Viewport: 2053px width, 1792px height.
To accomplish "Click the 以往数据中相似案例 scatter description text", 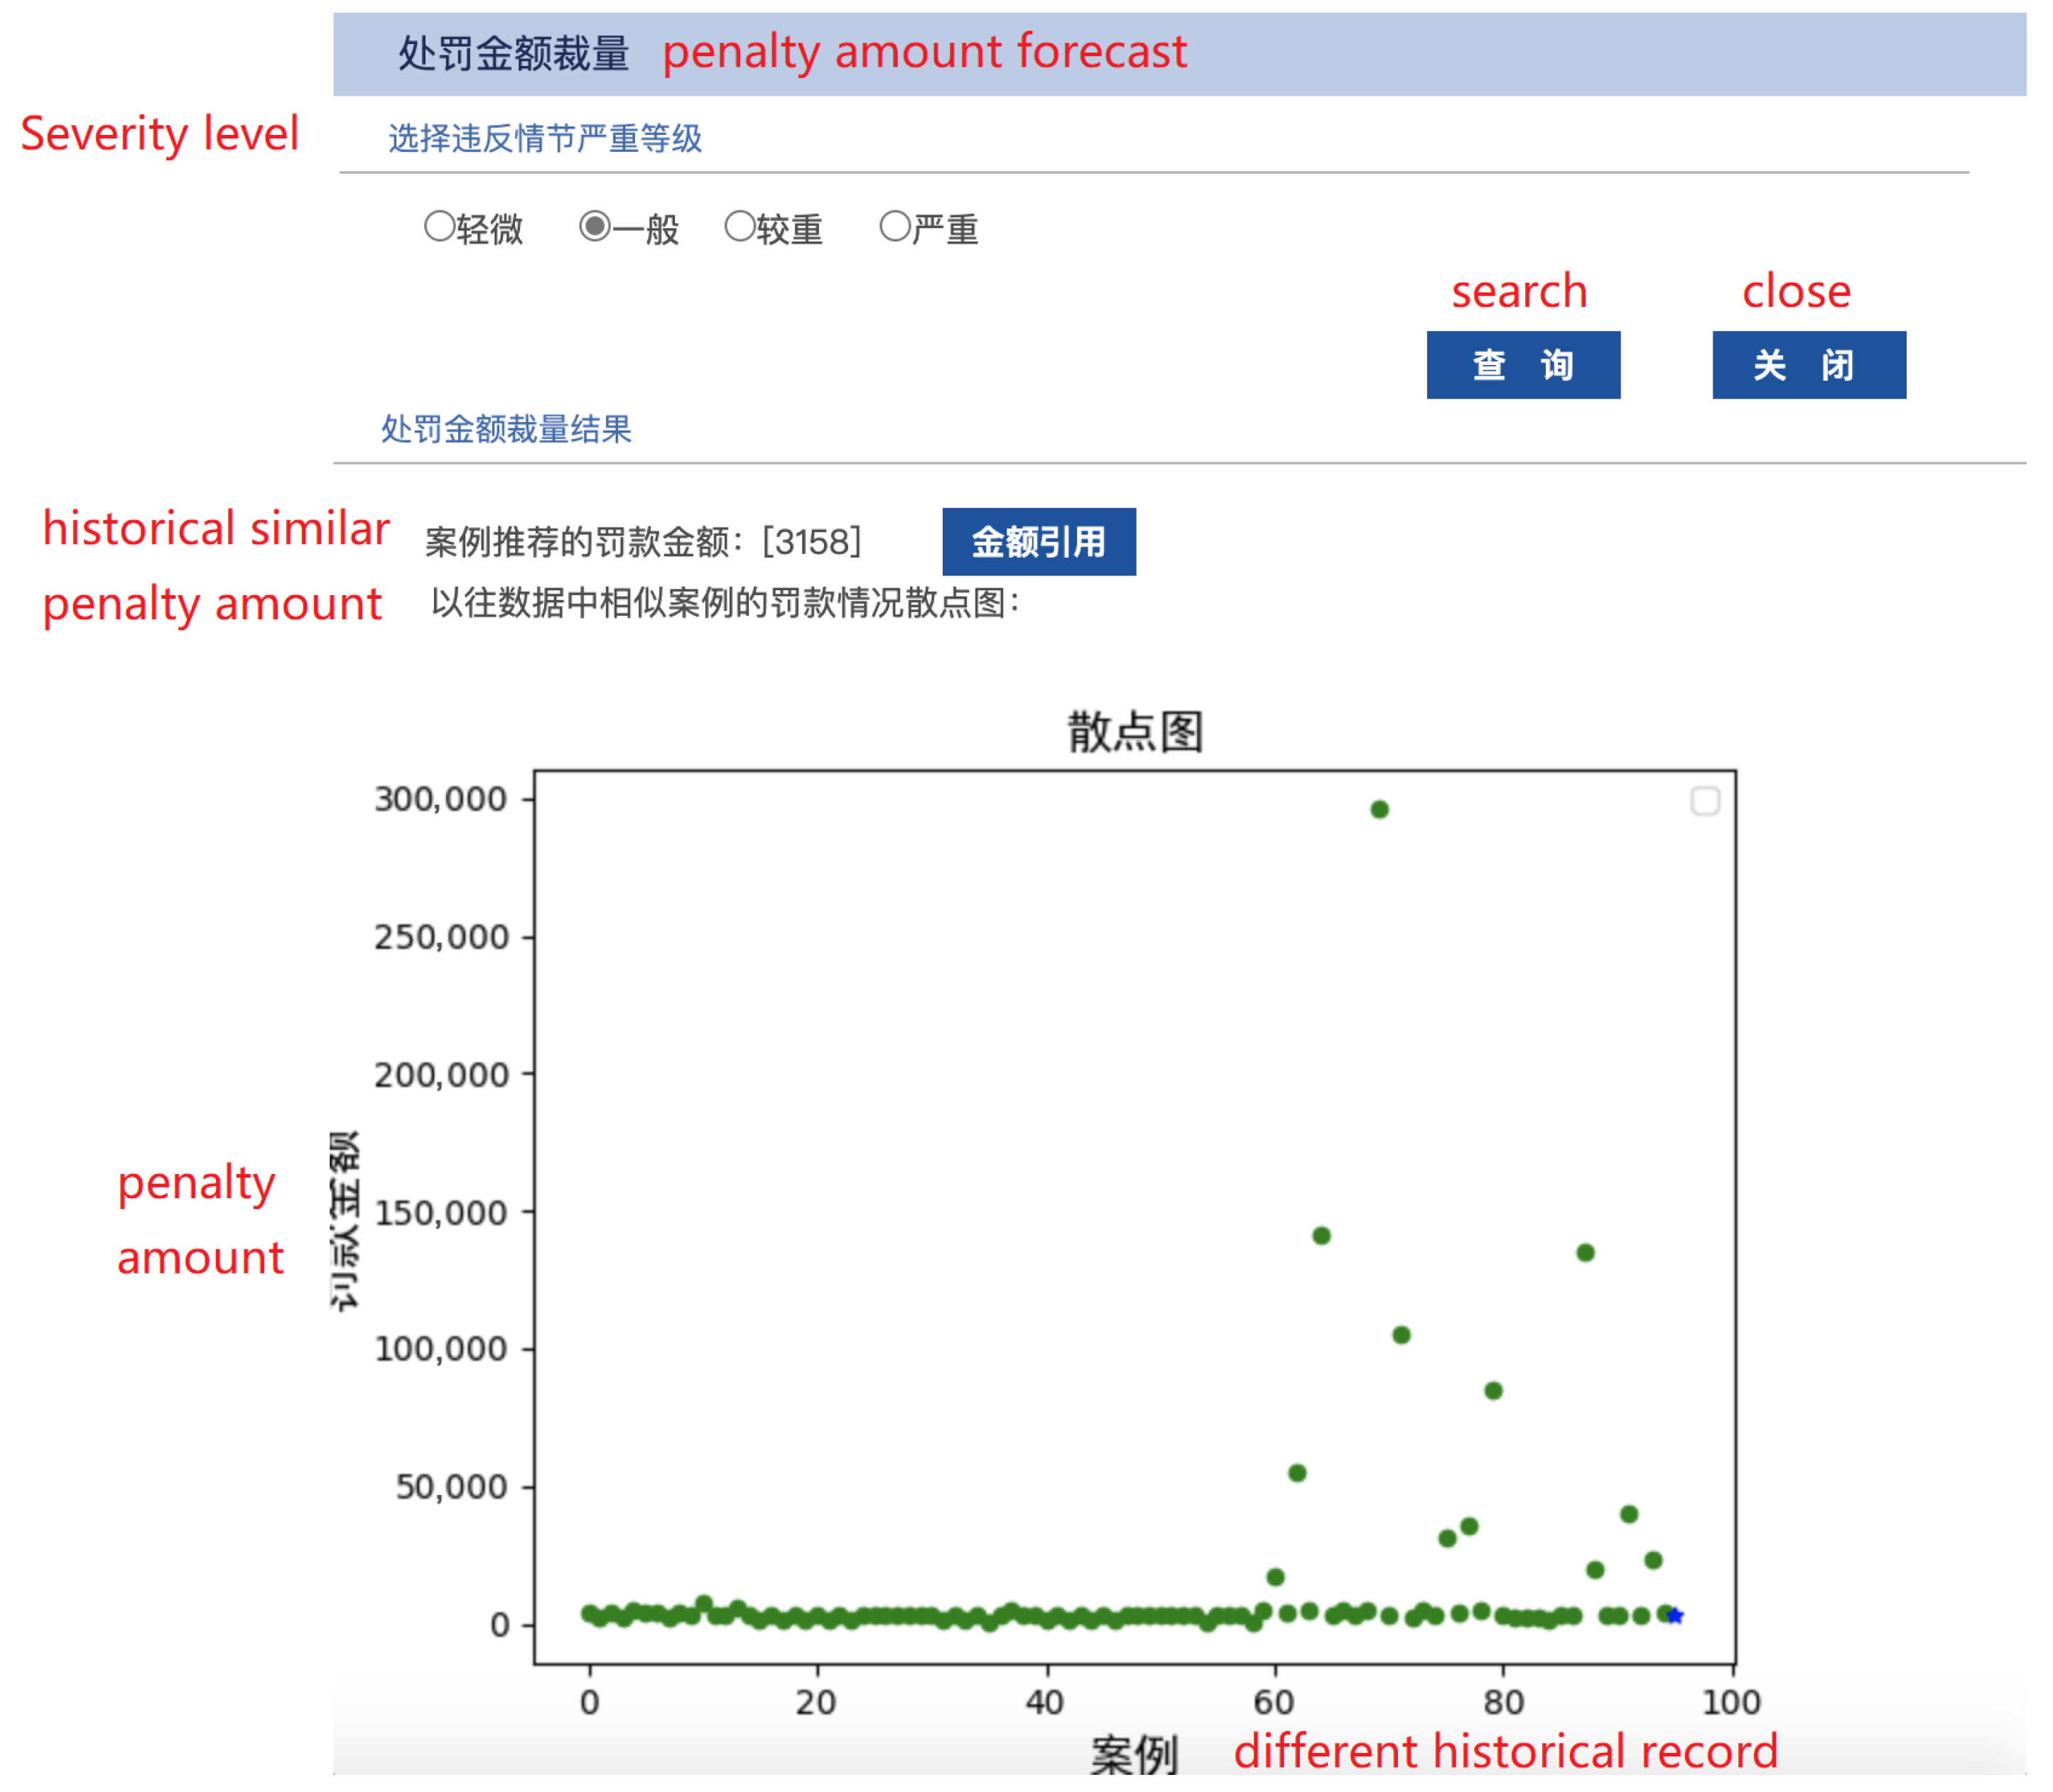I will (725, 603).
